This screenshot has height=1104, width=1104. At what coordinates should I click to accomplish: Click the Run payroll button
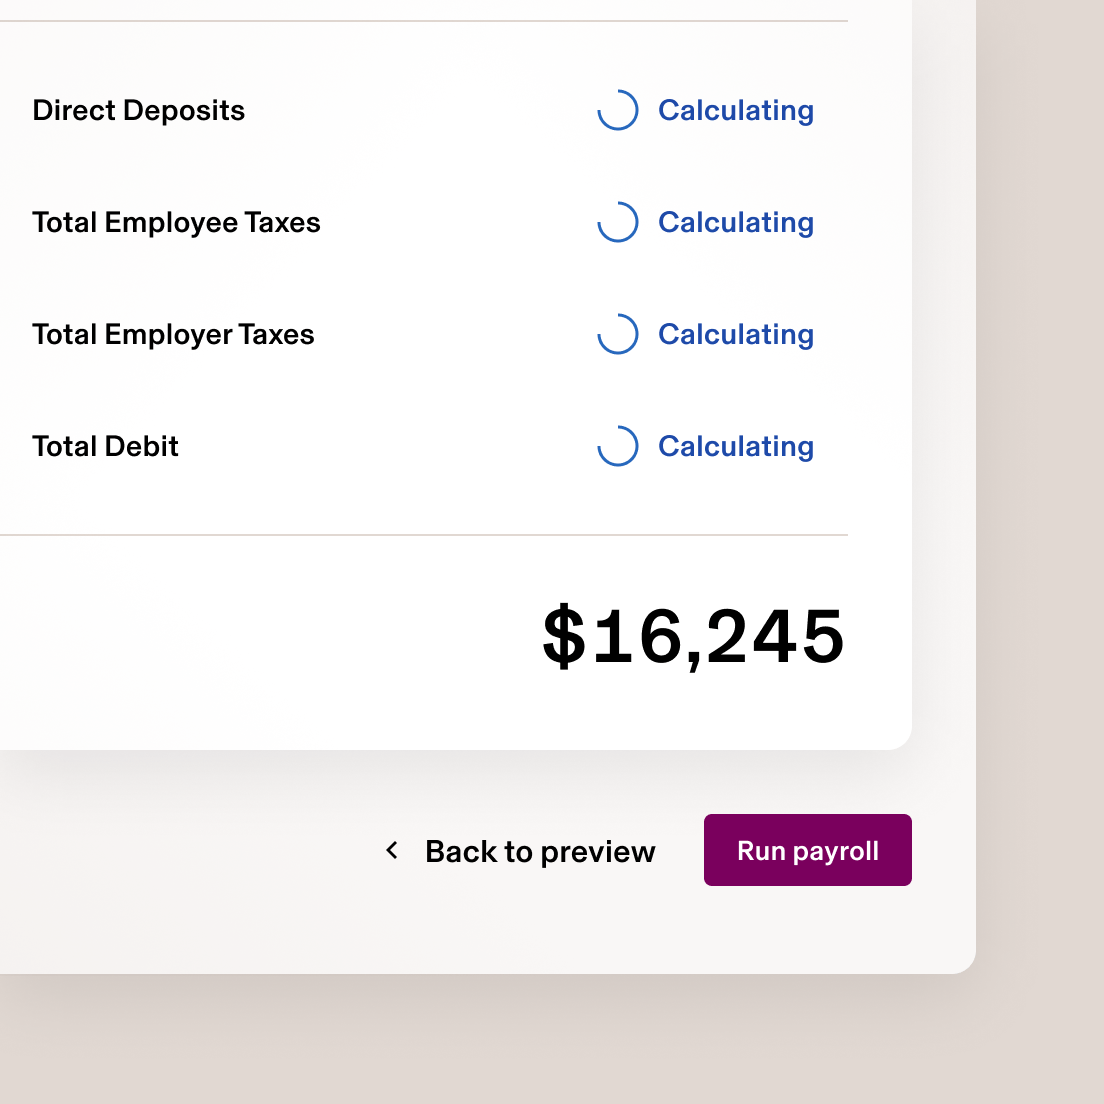tap(807, 850)
